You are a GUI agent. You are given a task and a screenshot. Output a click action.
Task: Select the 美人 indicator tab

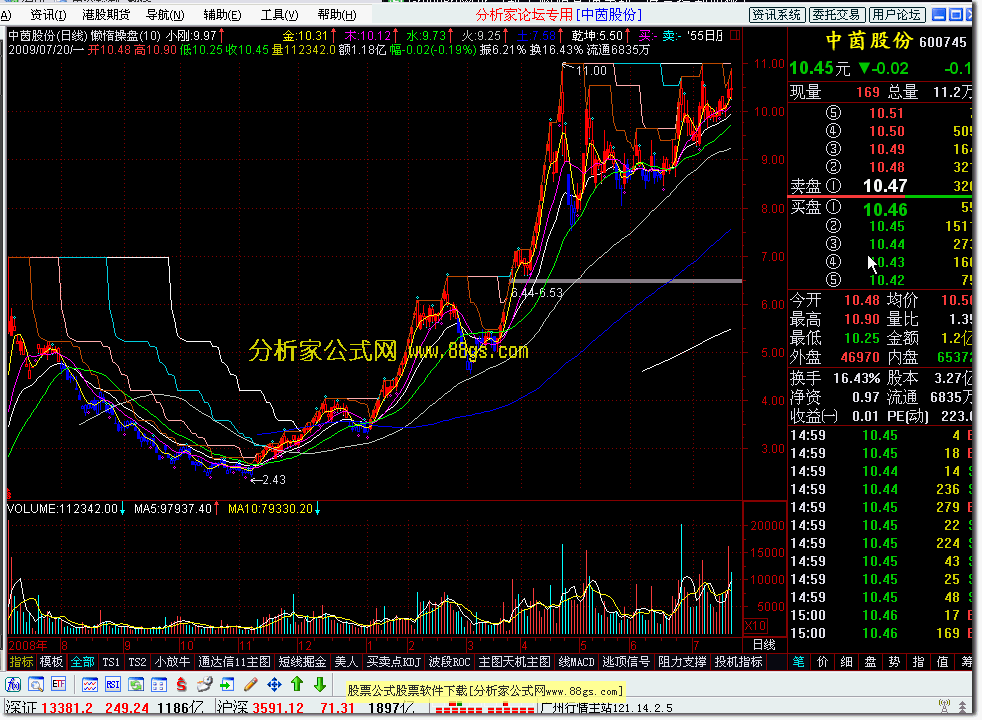click(x=346, y=662)
